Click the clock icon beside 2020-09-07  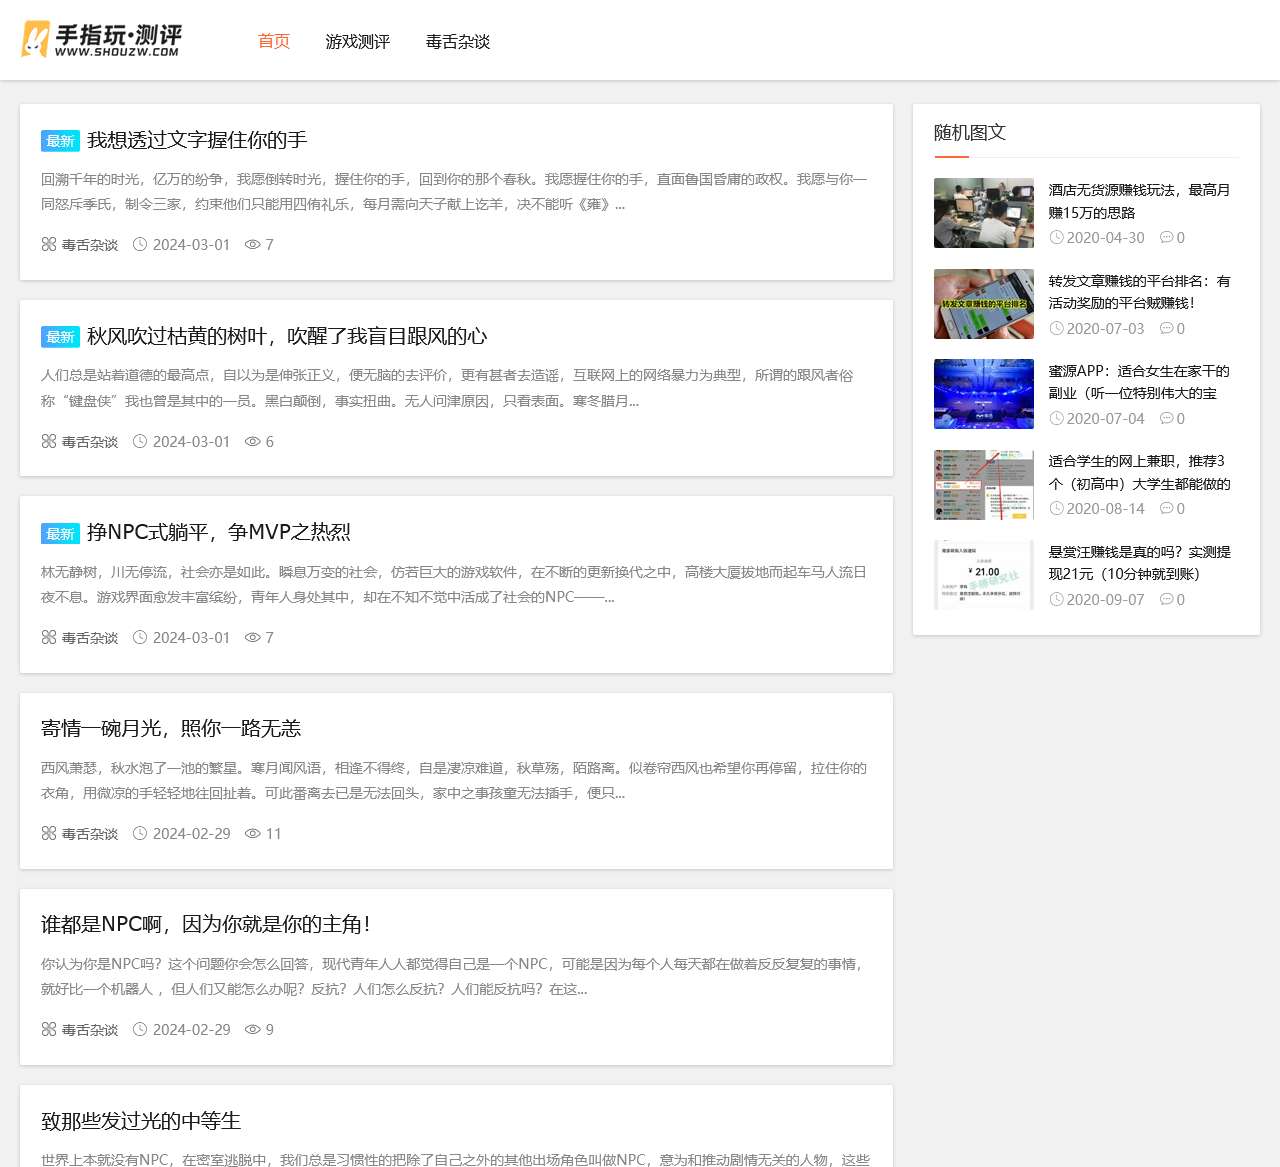point(1056,599)
